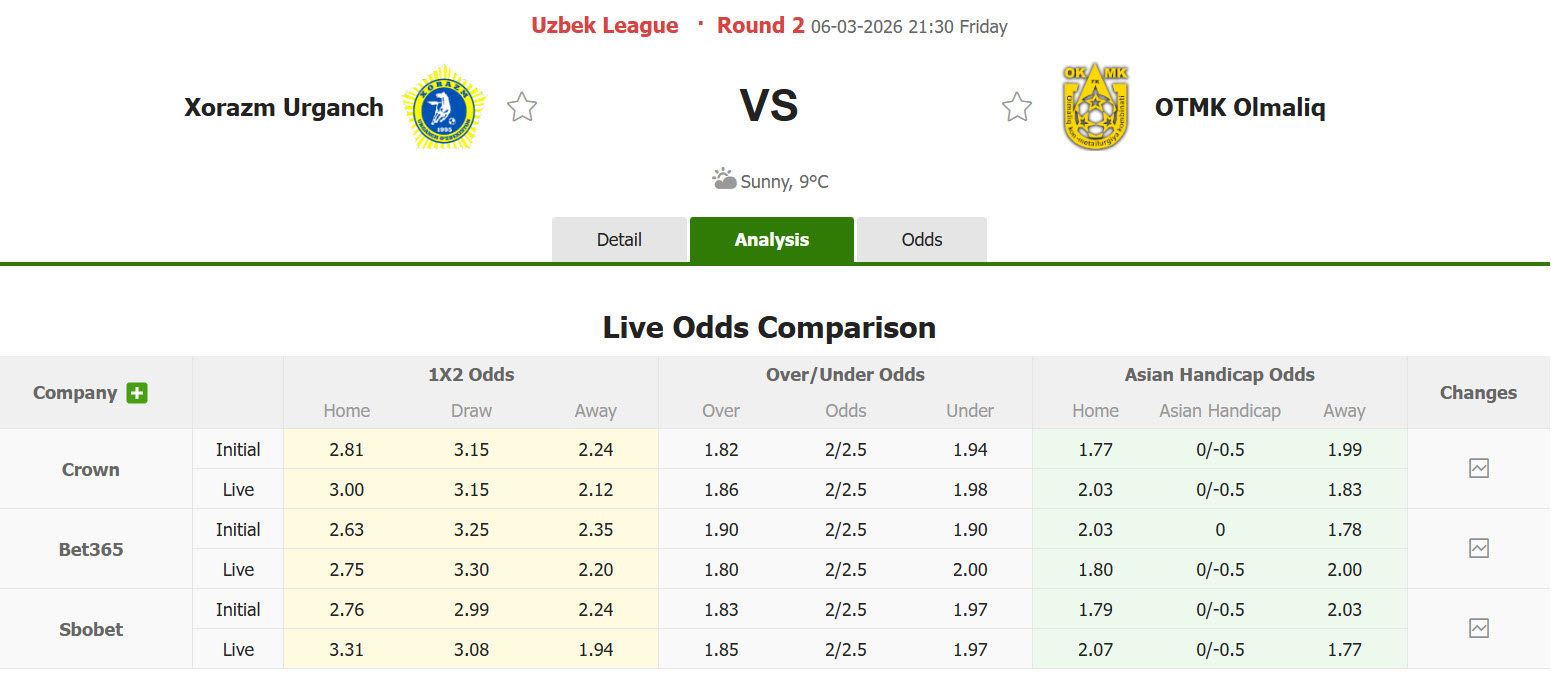Click the Xorazm Urganch team logo
The width and height of the screenshot is (1551, 682).
pyautogui.click(x=443, y=107)
